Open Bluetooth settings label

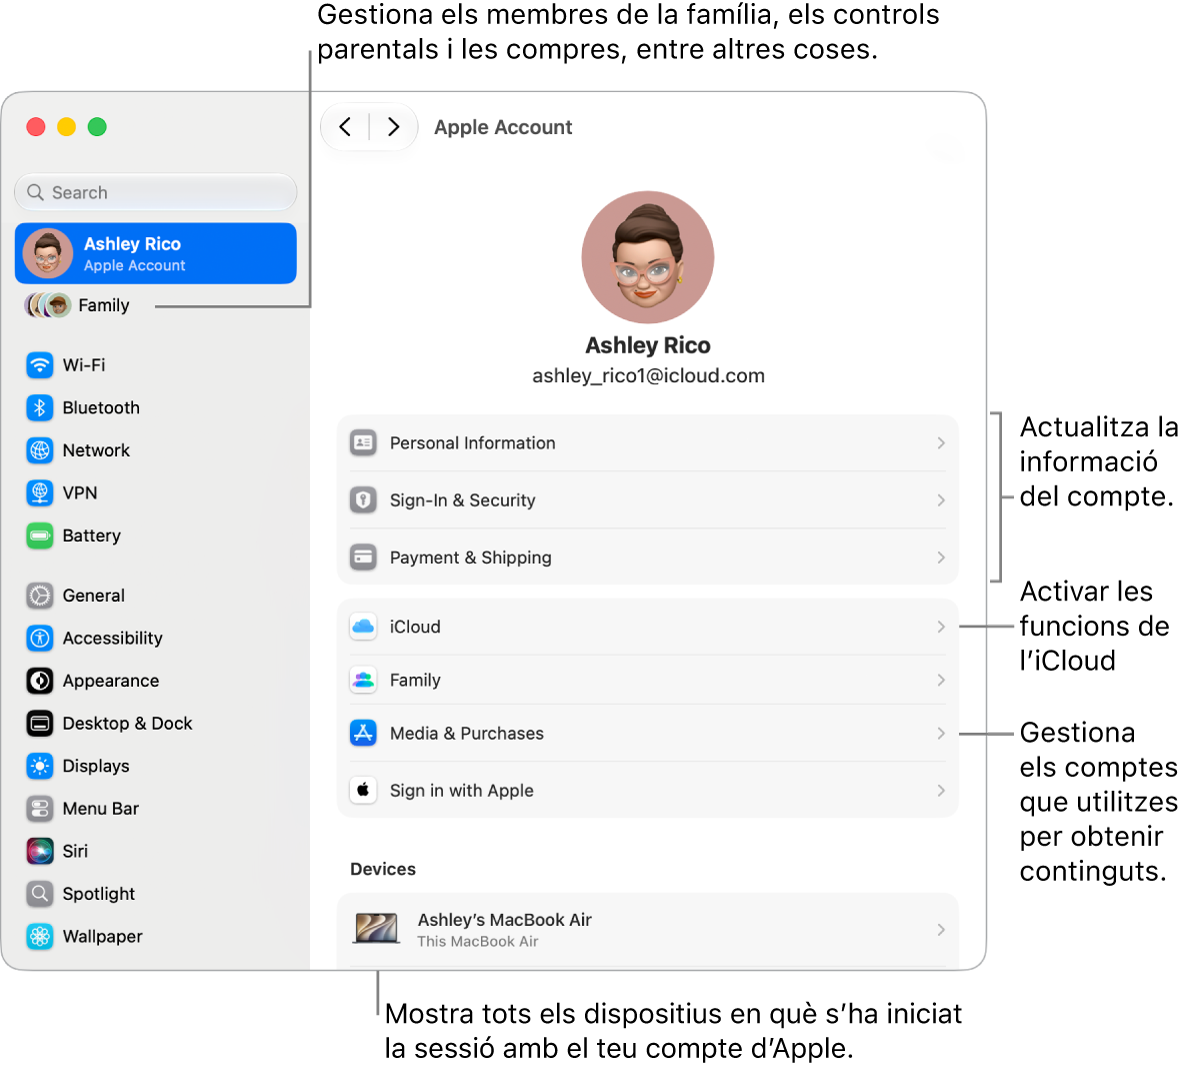(x=101, y=408)
